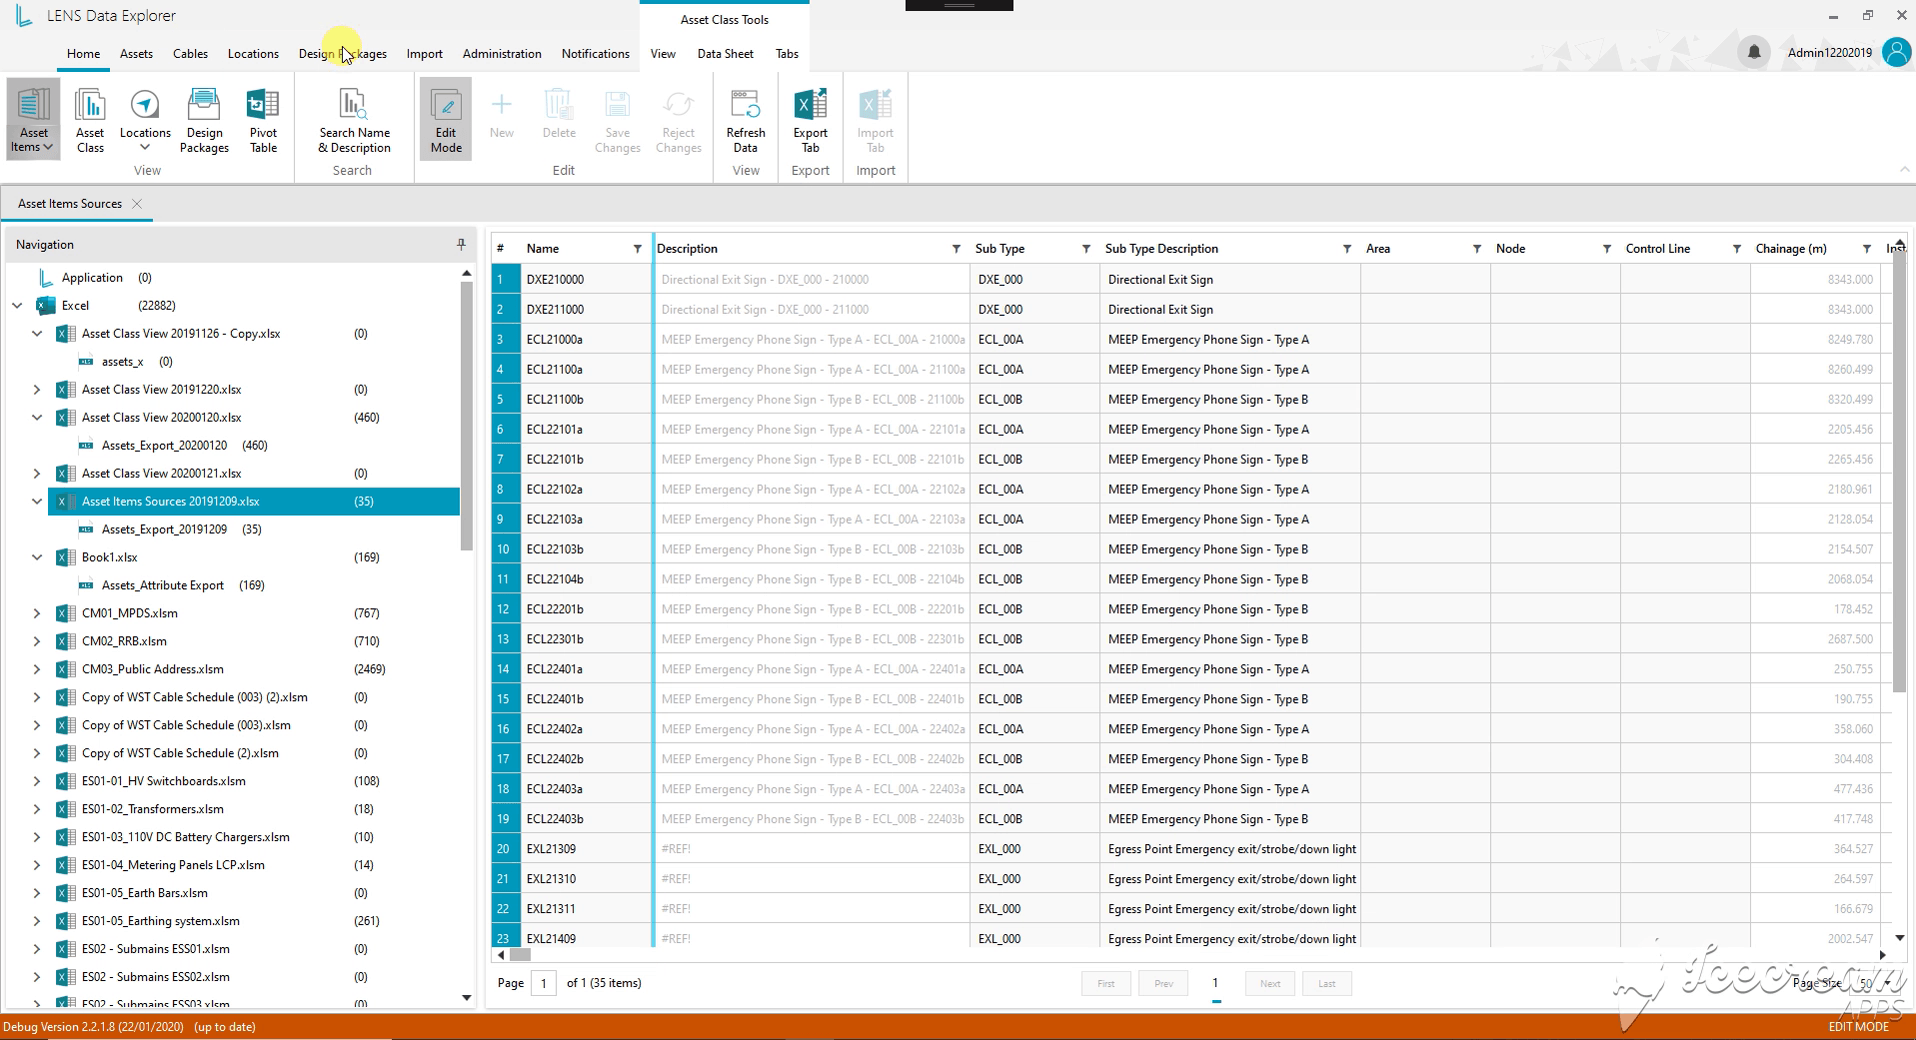The width and height of the screenshot is (1916, 1040).
Task: Open the notifications bell icon
Action: coord(1753,52)
